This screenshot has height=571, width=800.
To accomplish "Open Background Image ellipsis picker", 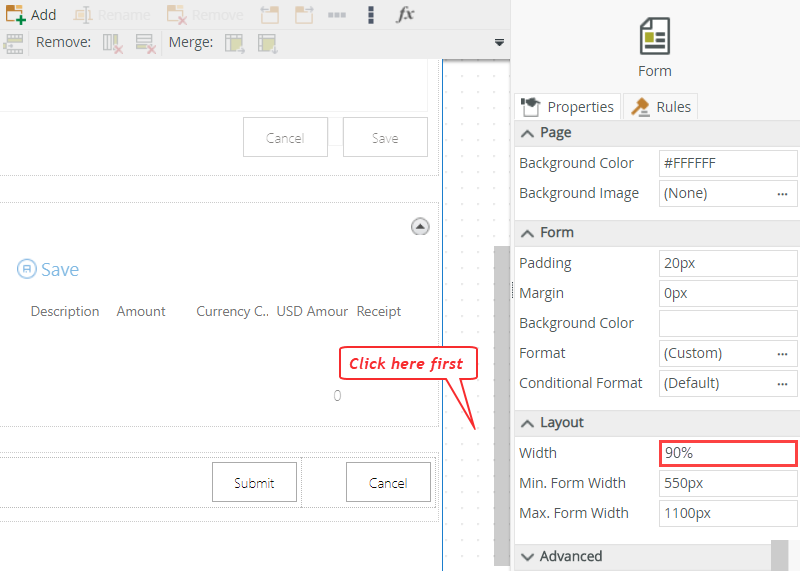I will click(x=782, y=194).
